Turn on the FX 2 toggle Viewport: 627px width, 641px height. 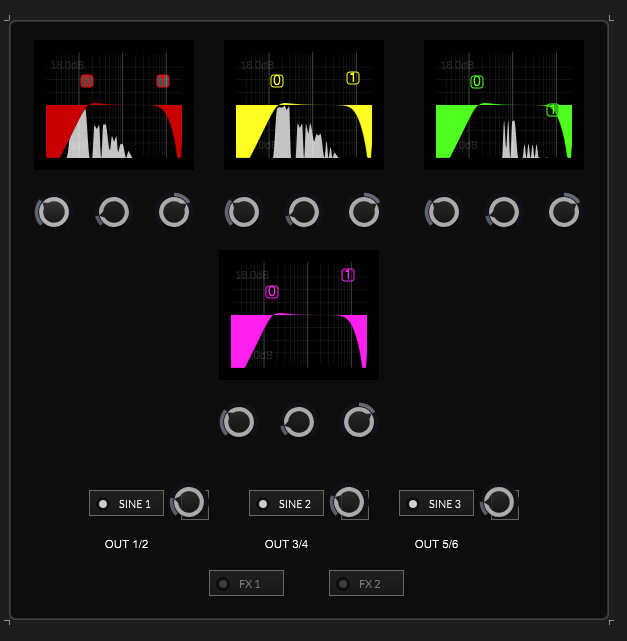[366, 583]
